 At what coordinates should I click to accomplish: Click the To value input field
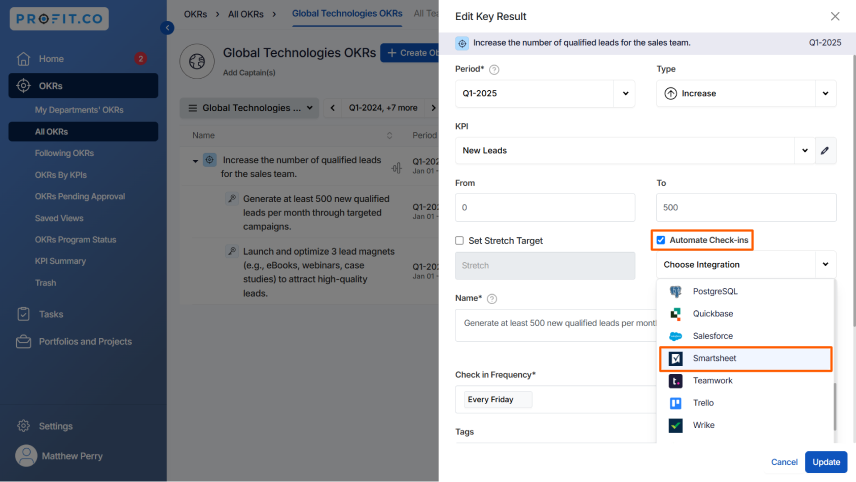tap(746, 207)
